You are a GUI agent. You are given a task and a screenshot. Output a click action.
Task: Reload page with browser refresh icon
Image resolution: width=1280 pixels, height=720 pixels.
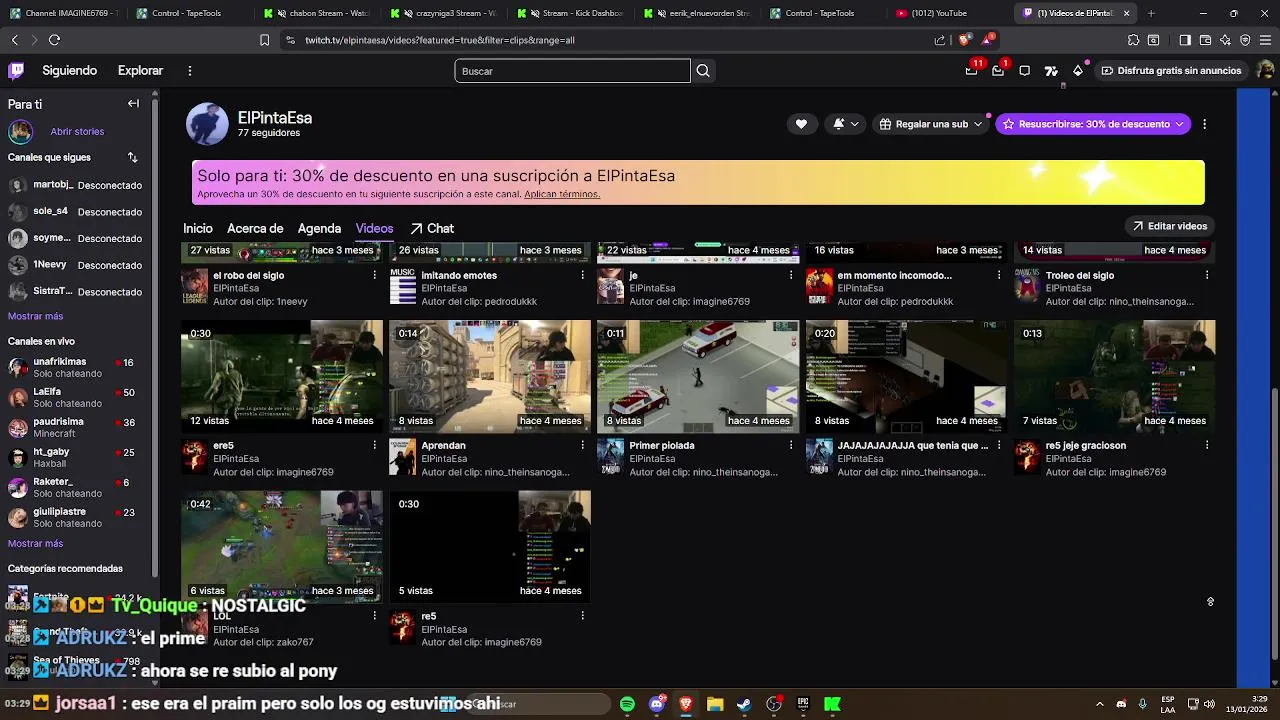point(54,40)
